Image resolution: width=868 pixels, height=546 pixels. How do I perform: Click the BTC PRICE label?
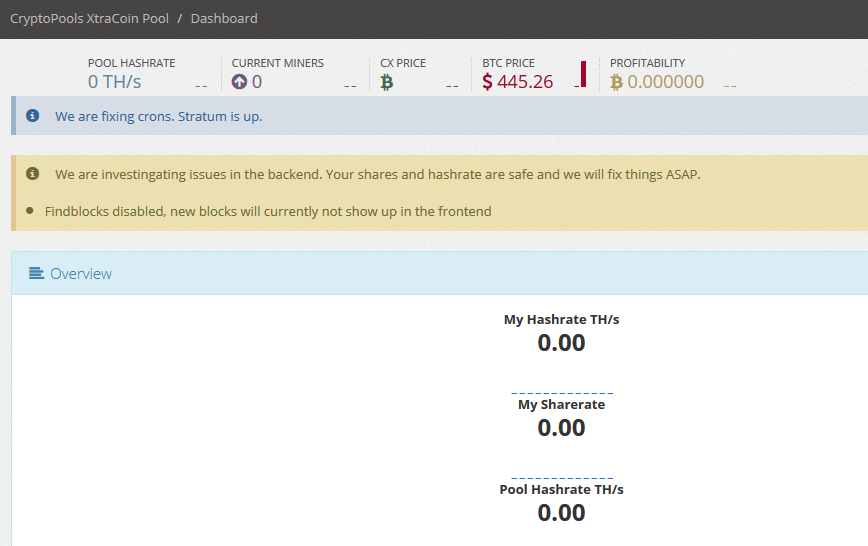click(508, 63)
